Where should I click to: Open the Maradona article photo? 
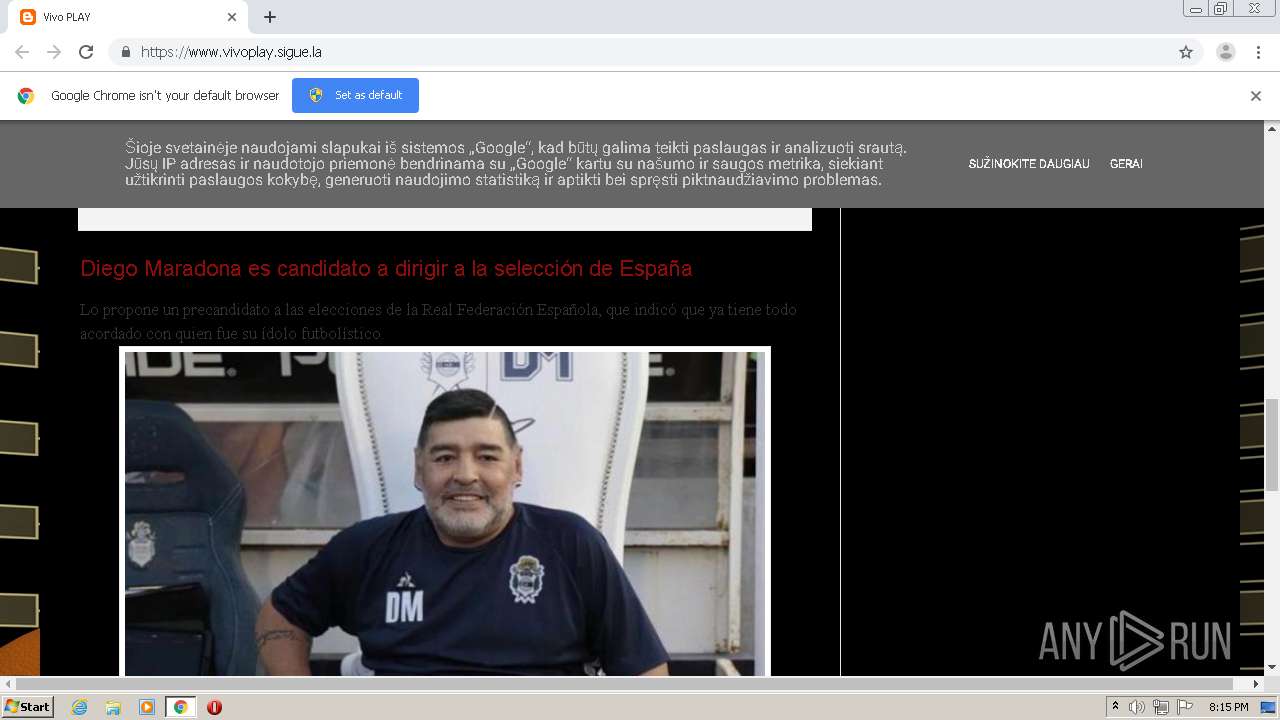point(445,512)
